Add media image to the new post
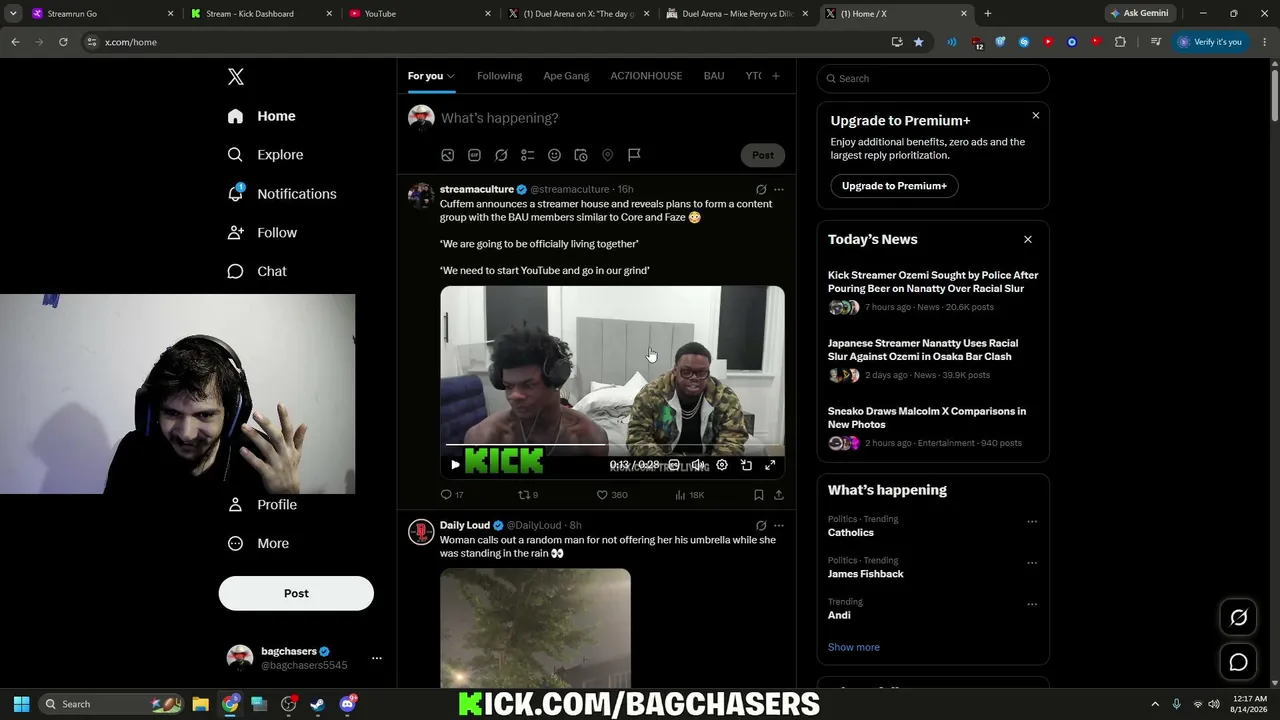This screenshot has height=720, width=1280. (448, 155)
